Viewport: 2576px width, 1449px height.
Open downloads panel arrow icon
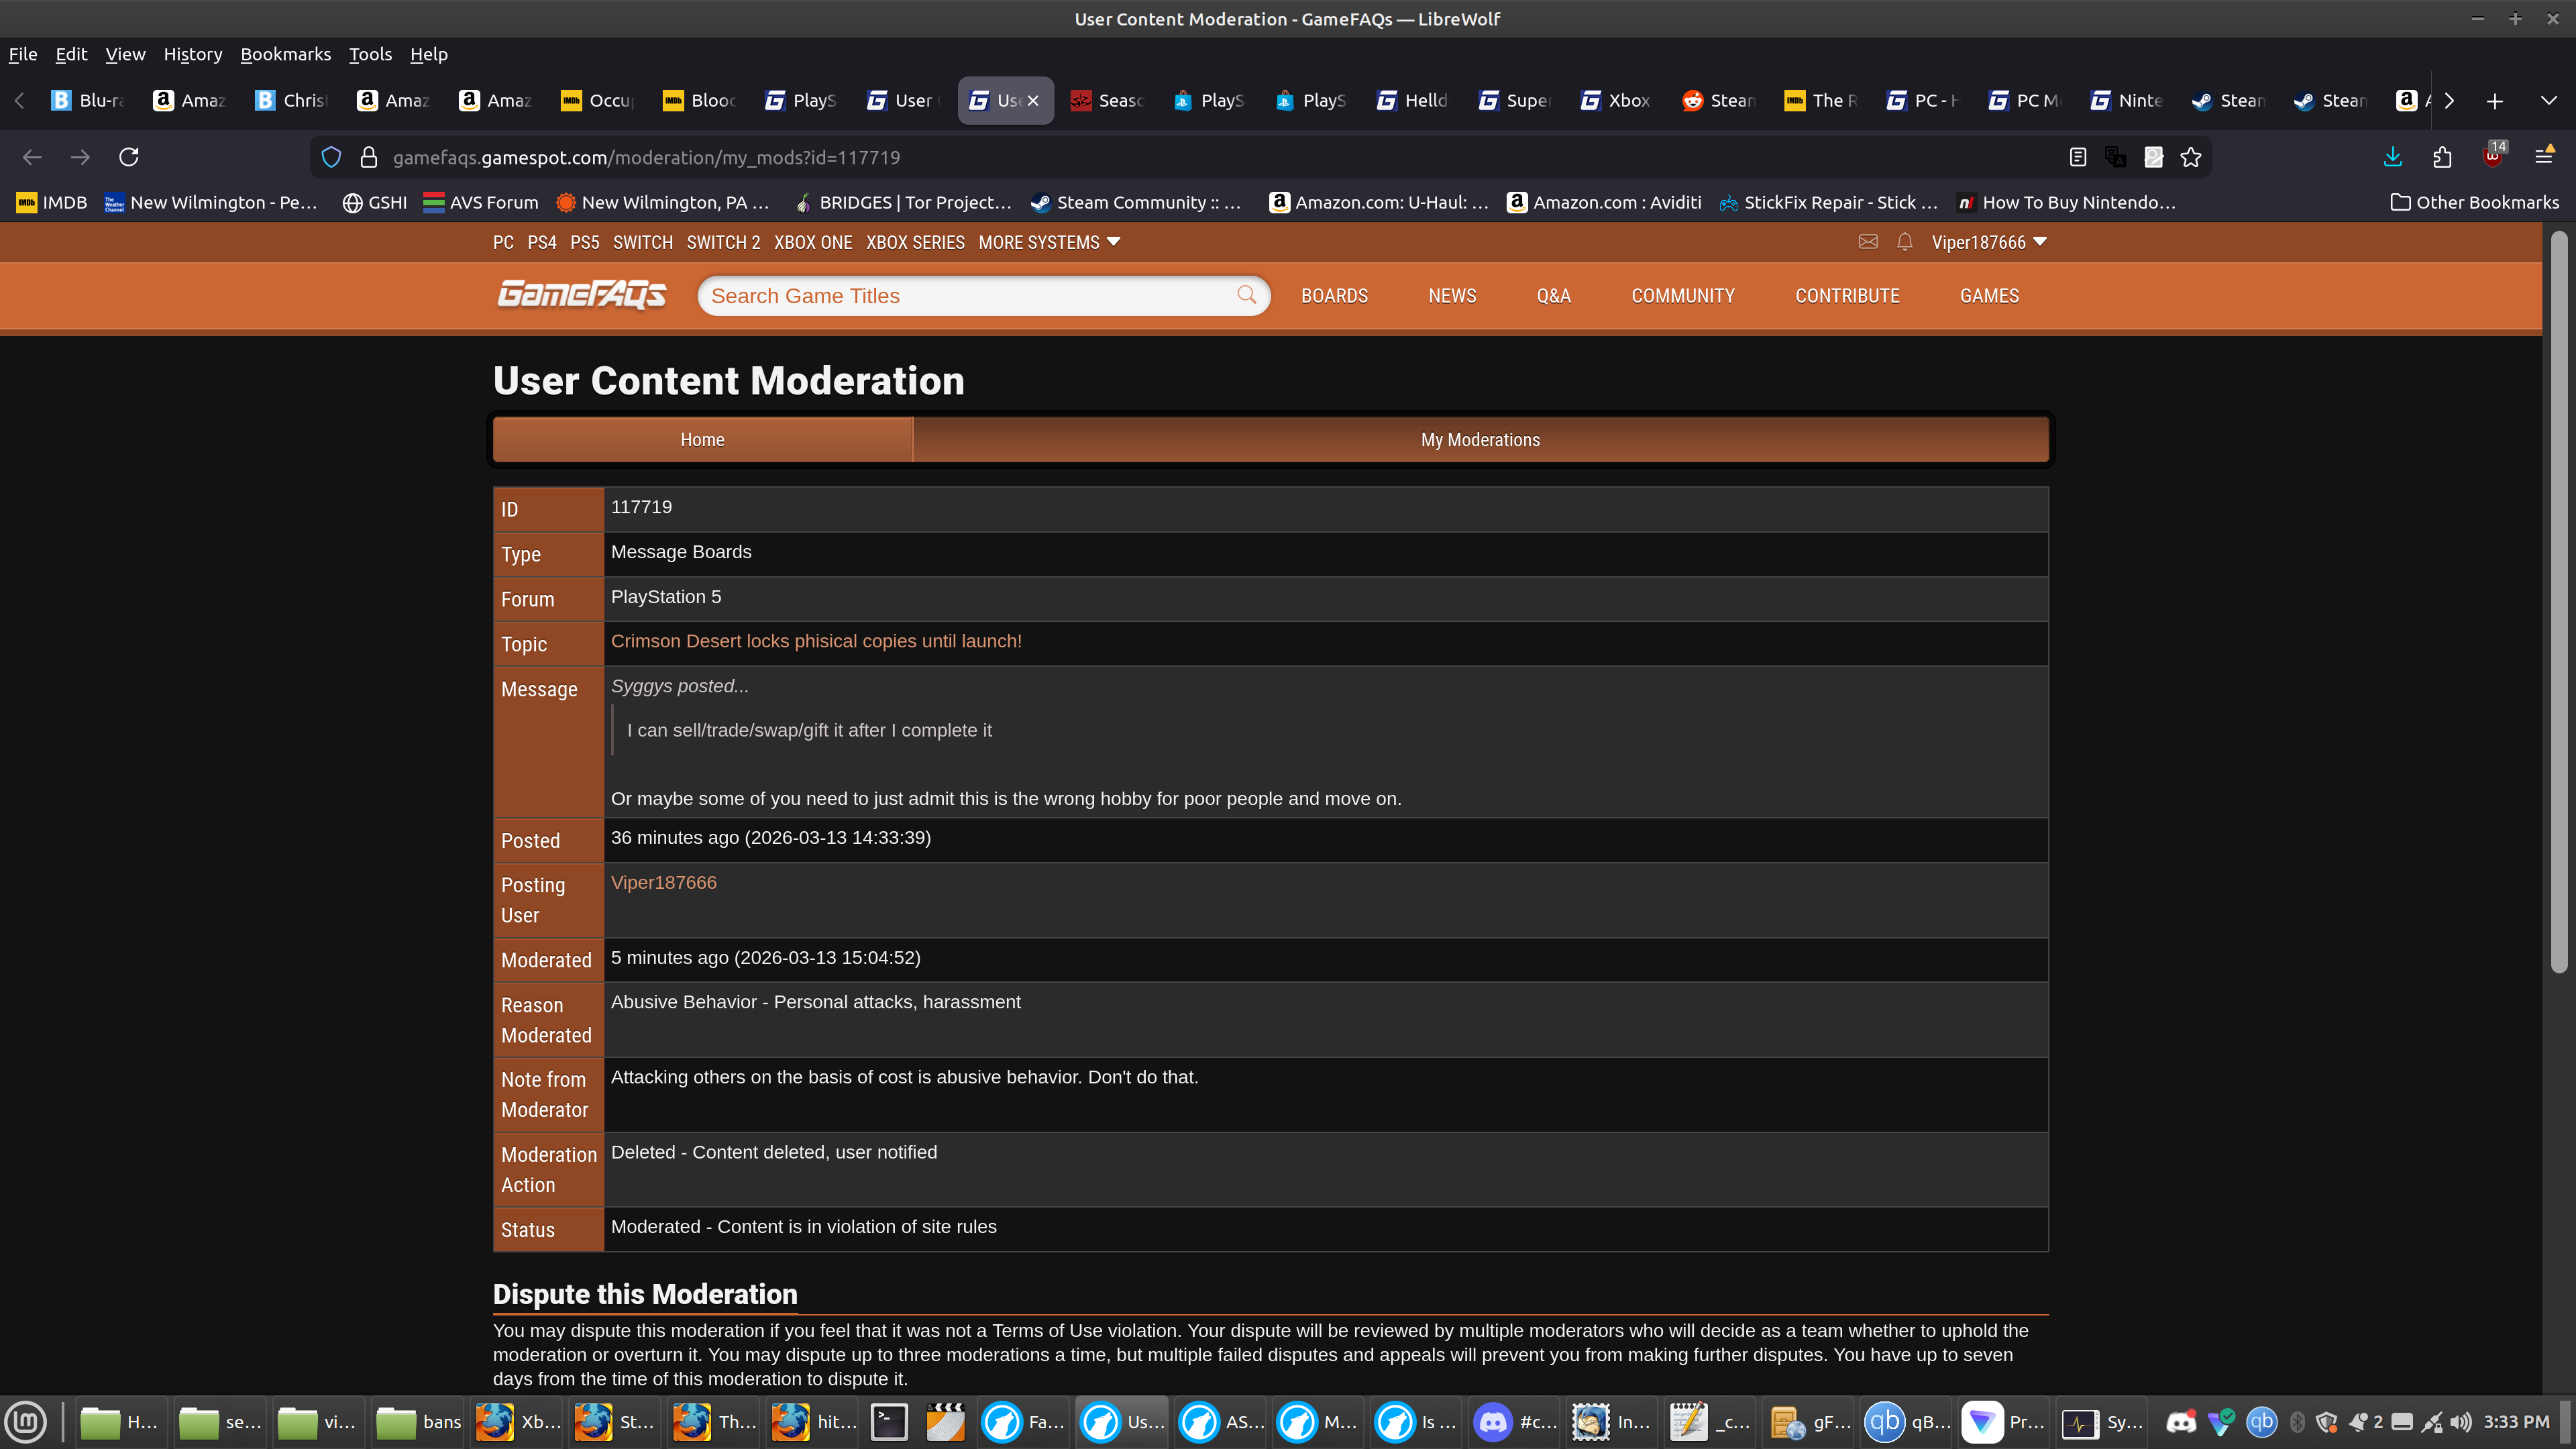(x=2392, y=157)
